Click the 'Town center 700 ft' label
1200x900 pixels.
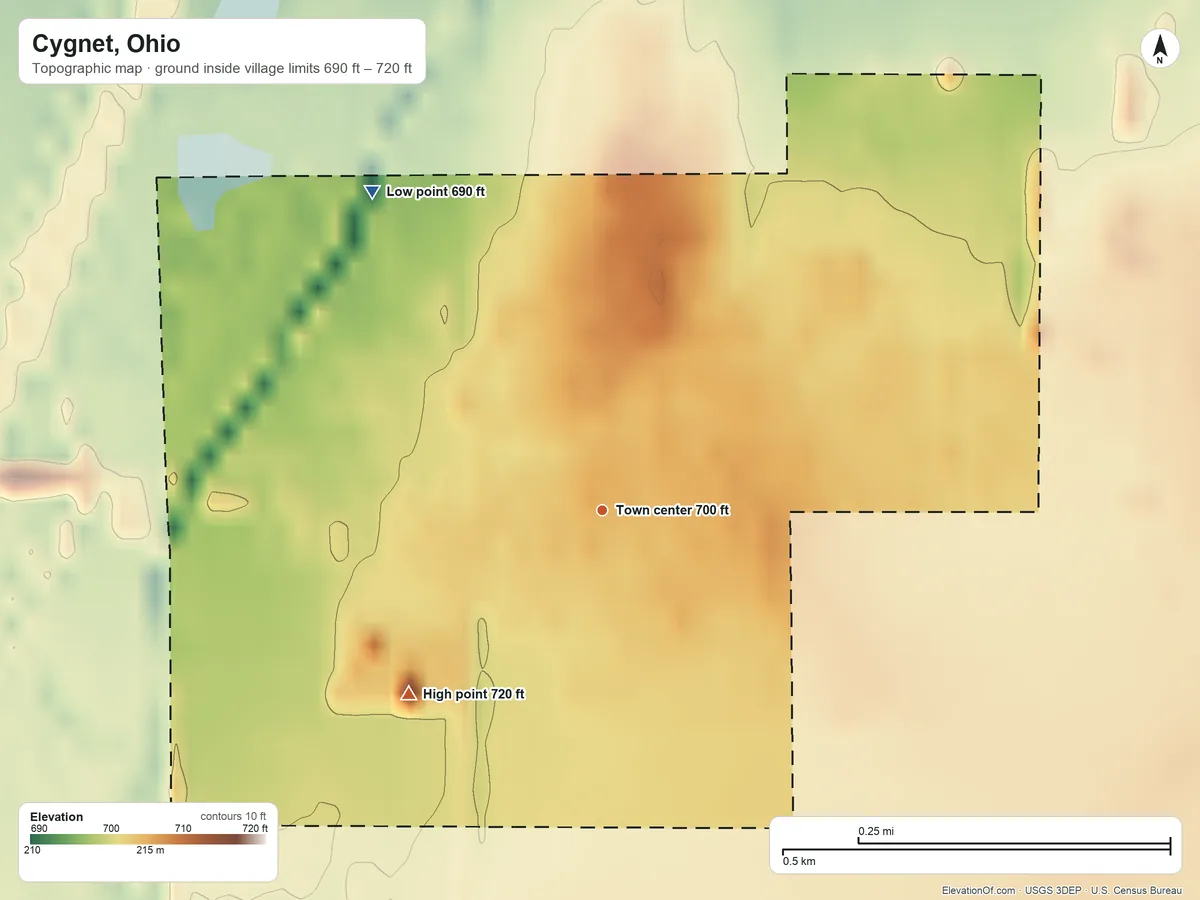673,510
